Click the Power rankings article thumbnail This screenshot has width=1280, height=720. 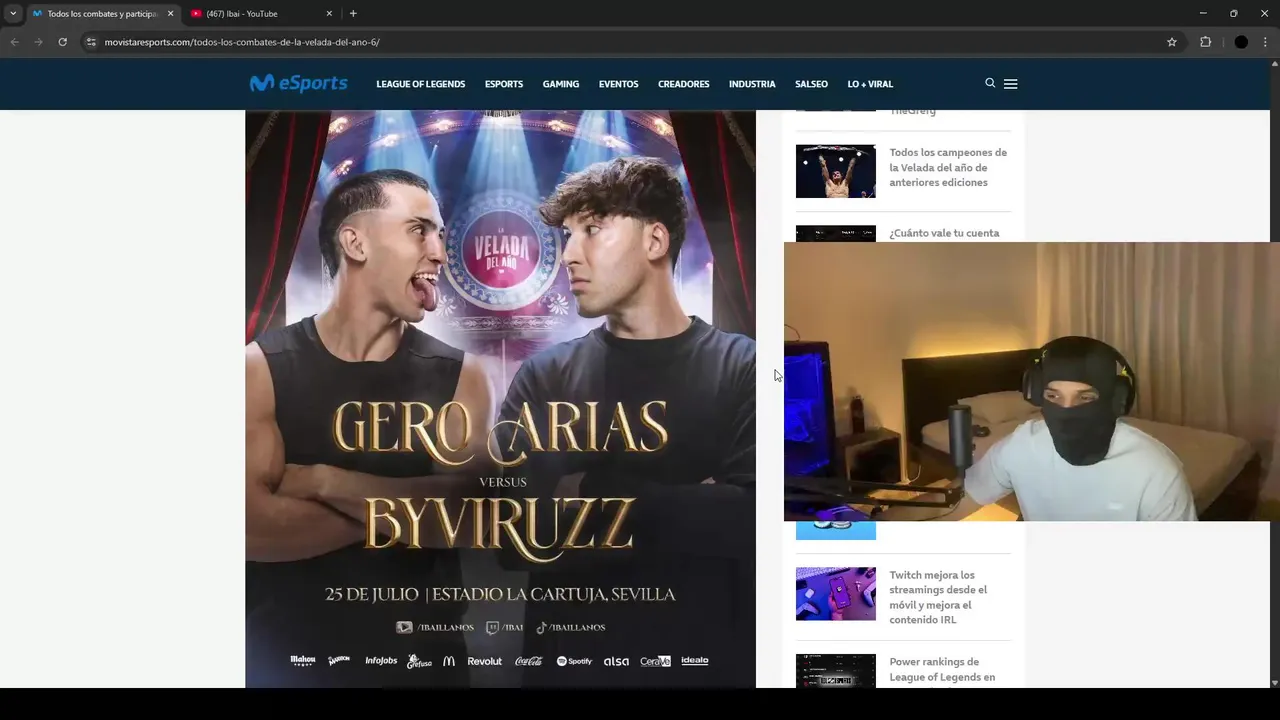(x=836, y=671)
